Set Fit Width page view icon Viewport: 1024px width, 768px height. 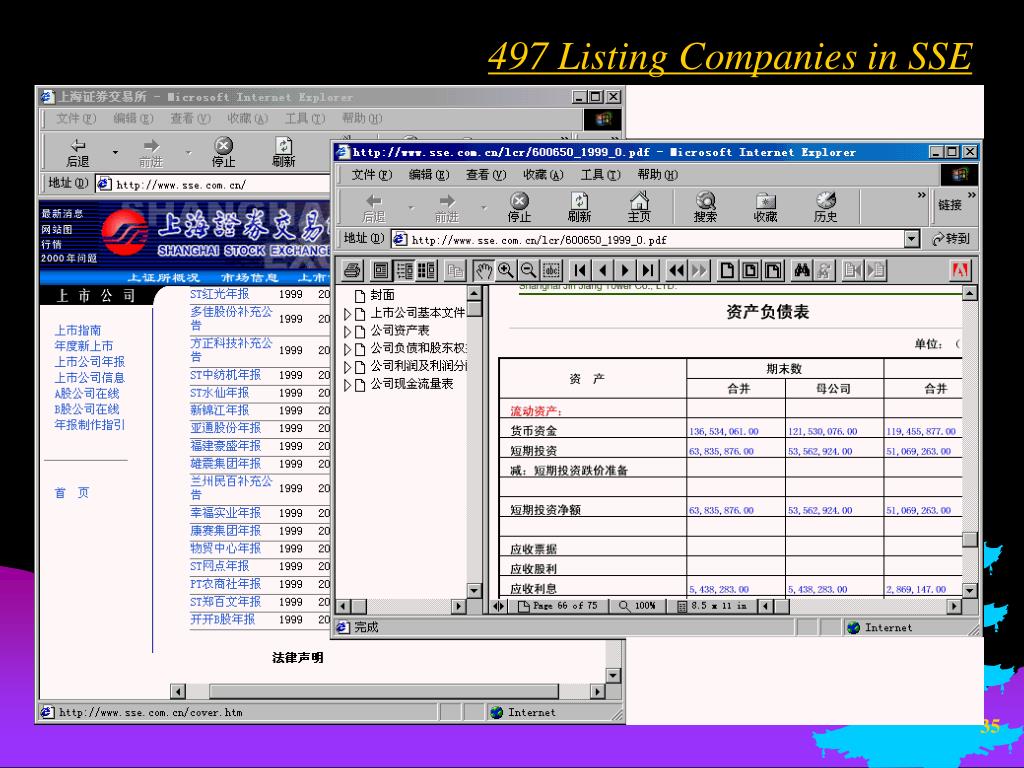pyautogui.click(x=773, y=270)
